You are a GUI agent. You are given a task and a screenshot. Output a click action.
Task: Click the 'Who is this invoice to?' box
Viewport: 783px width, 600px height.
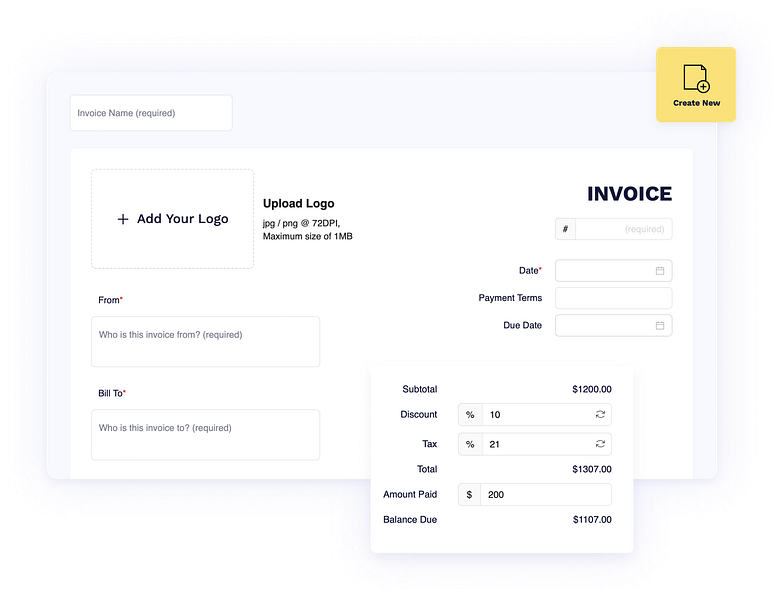tap(205, 435)
